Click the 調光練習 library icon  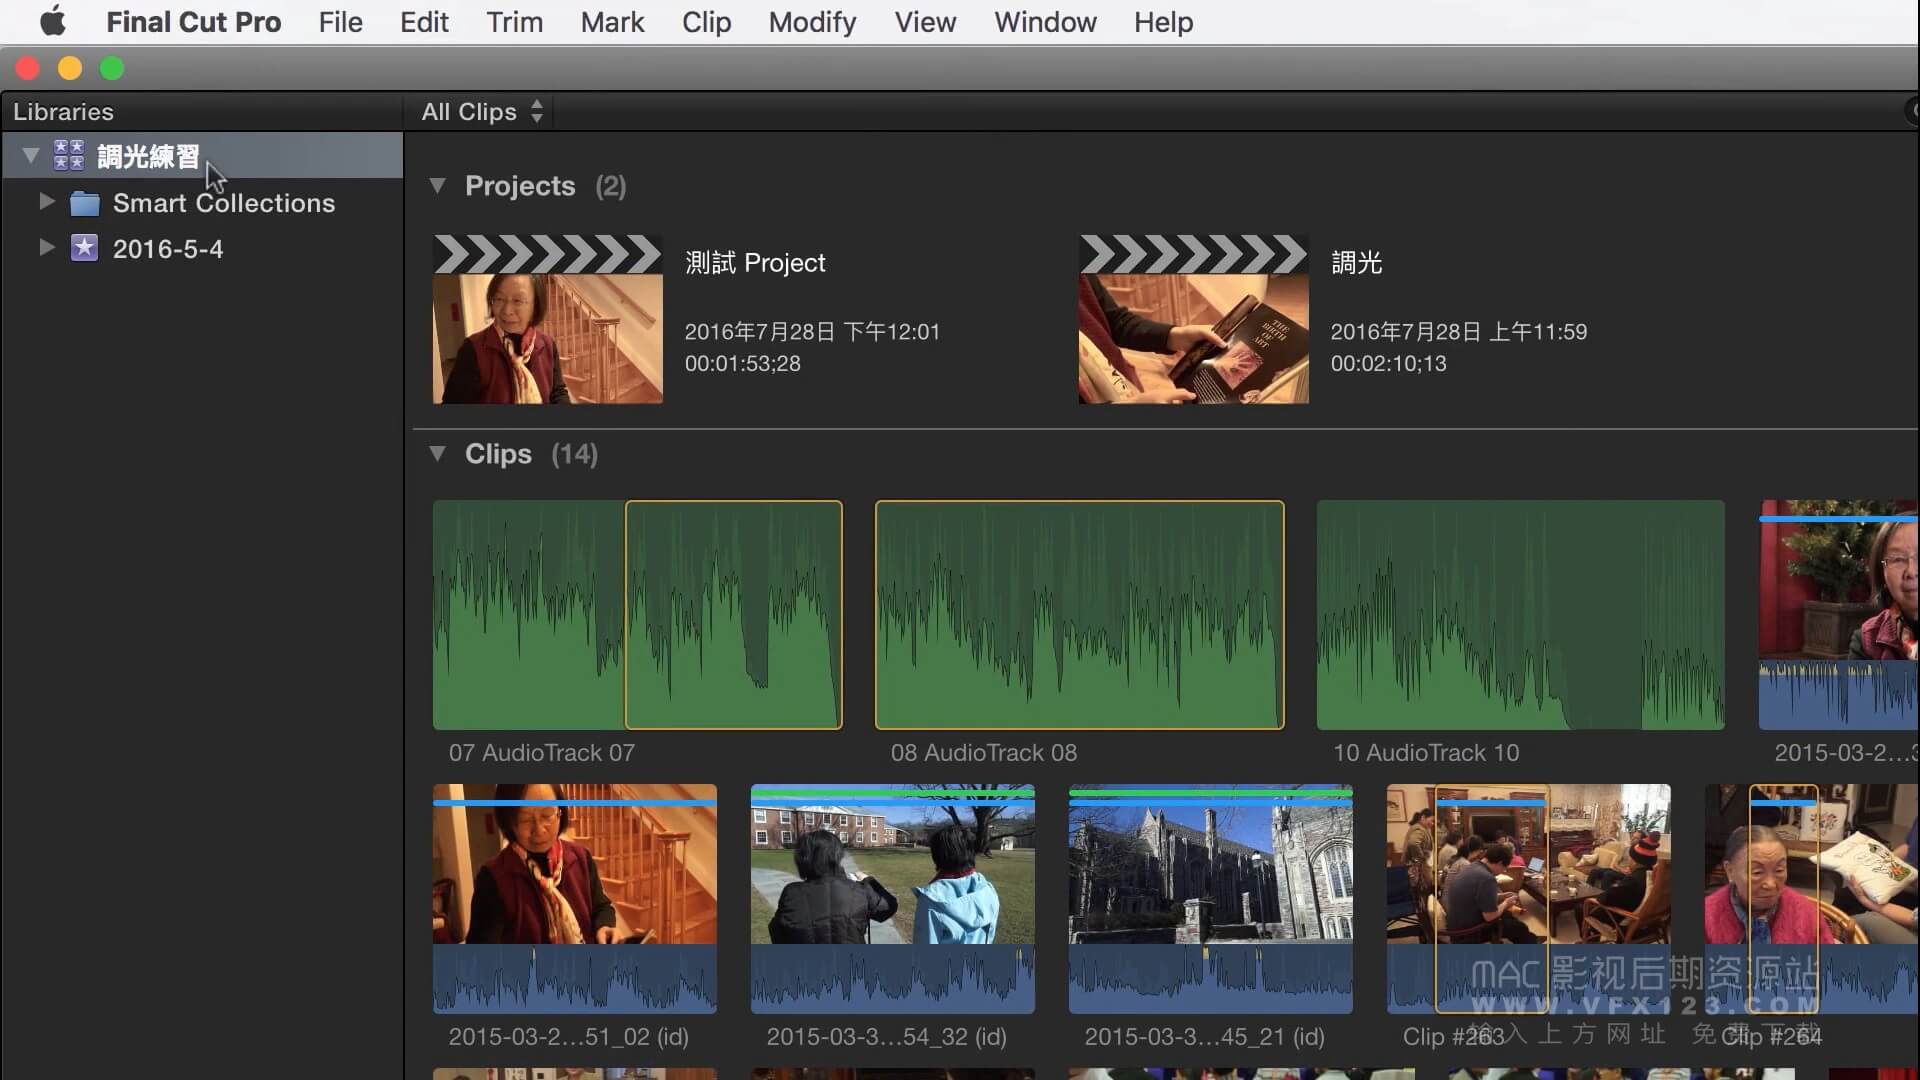(68, 155)
